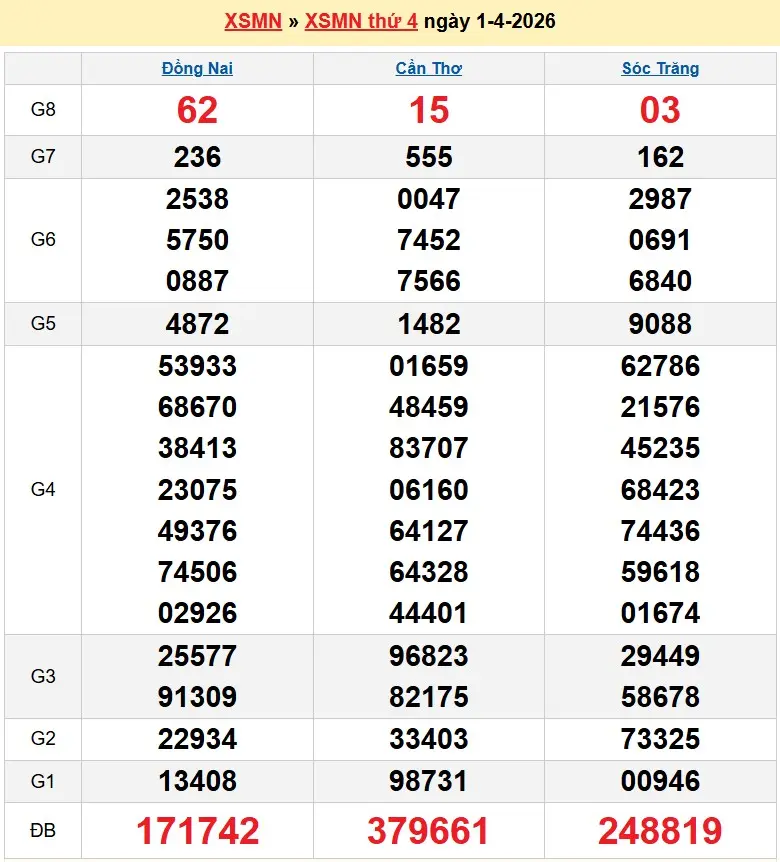Select the ĐB row label
The image size is (780, 862).
pyautogui.click(x=43, y=830)
